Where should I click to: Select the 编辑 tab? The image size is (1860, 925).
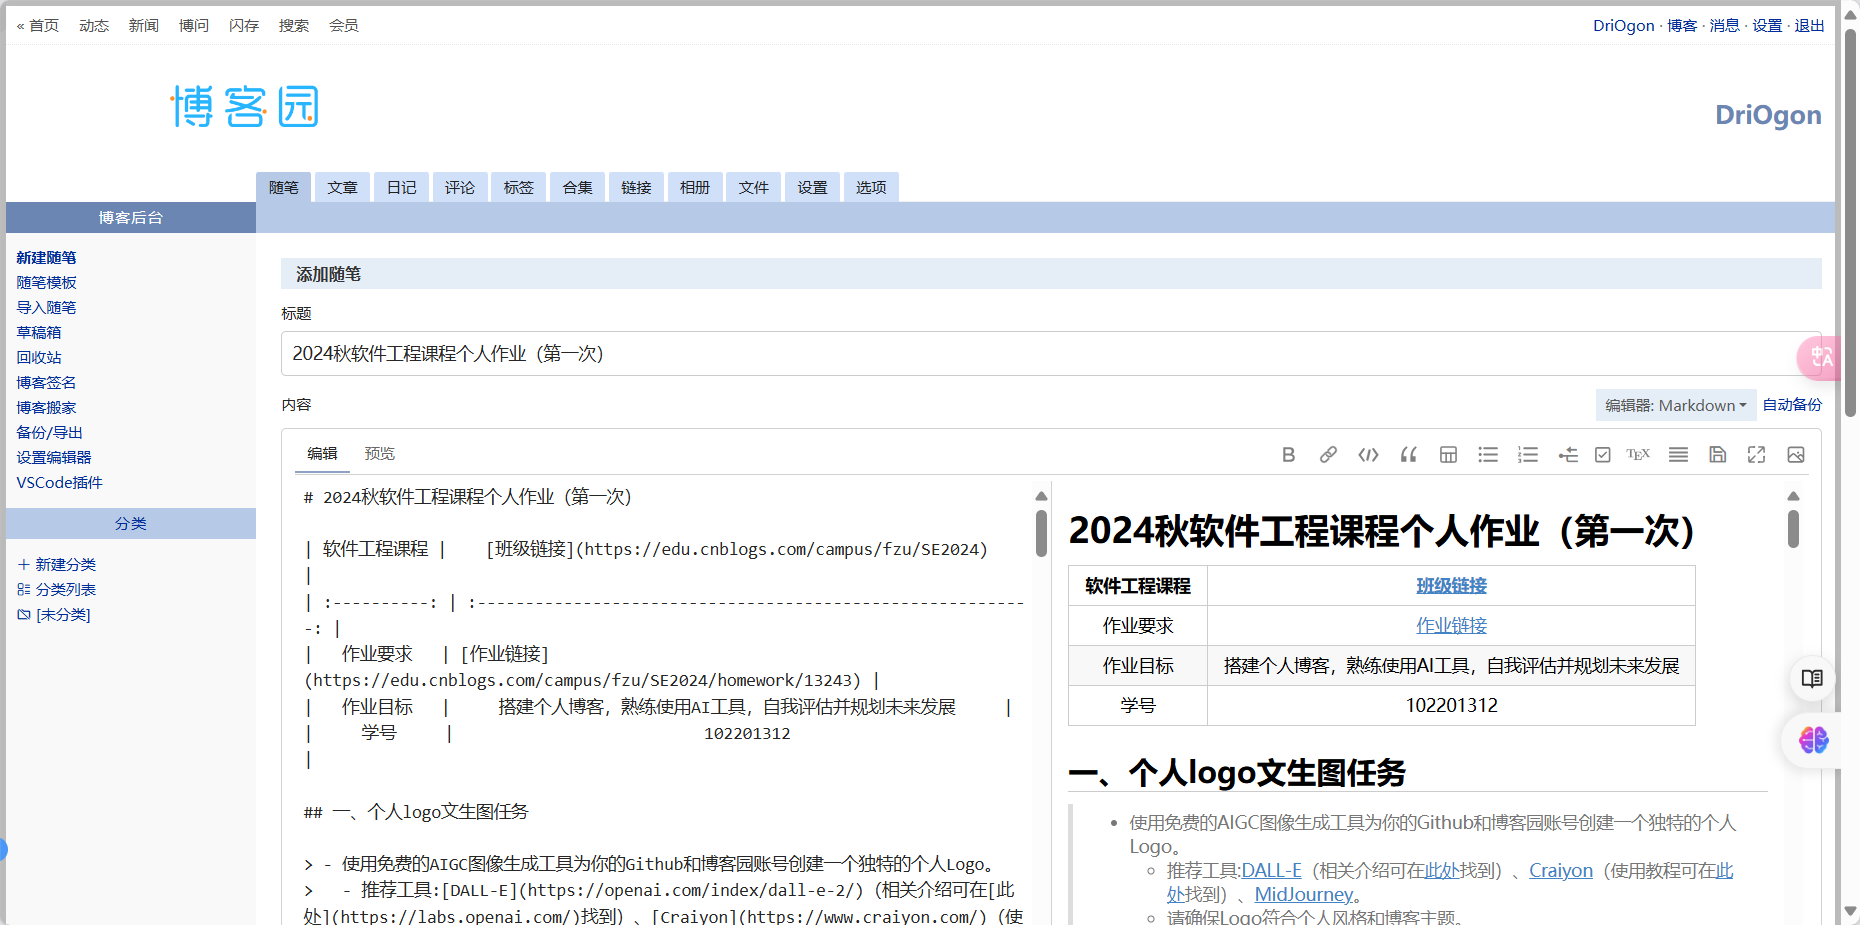(x=322, y=453)
